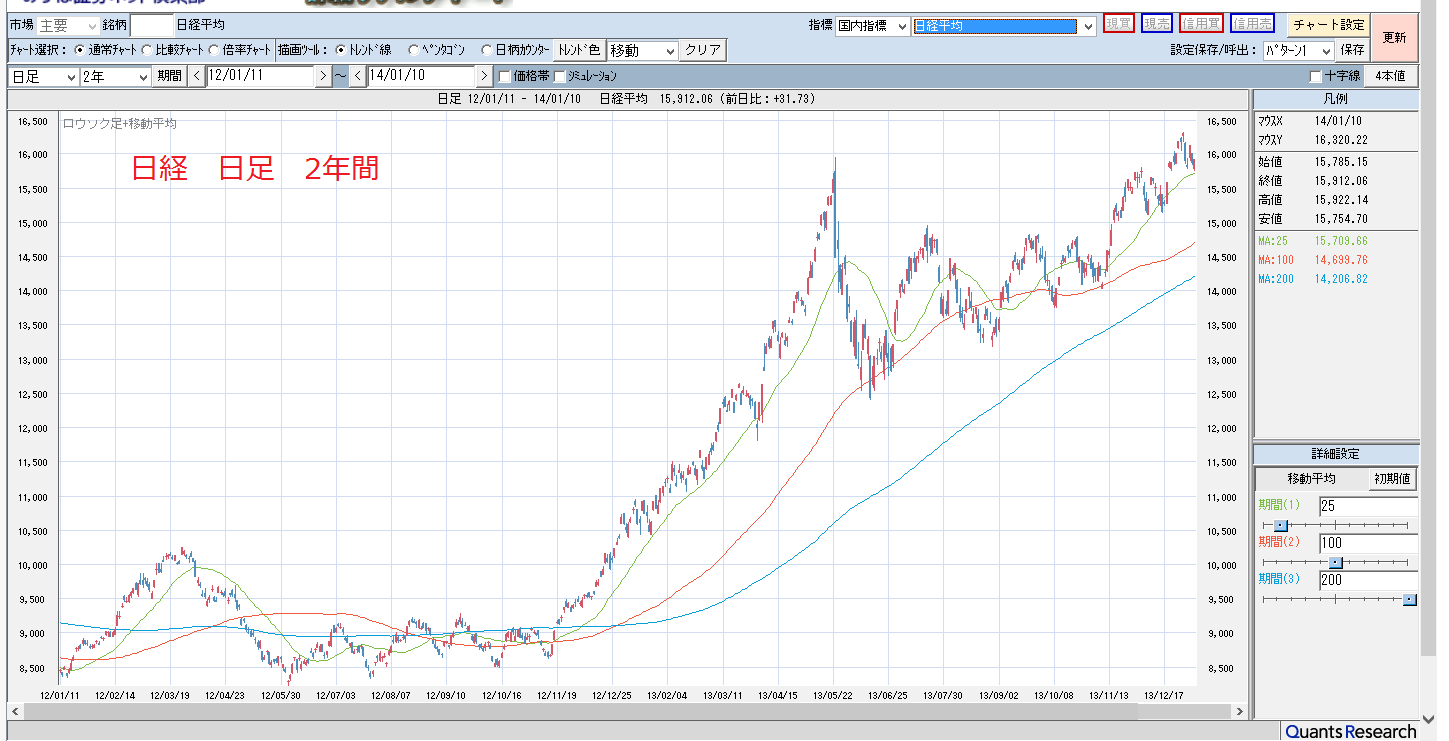
Task: Click the 保存 save button
Action: (x=1352, y=50)
